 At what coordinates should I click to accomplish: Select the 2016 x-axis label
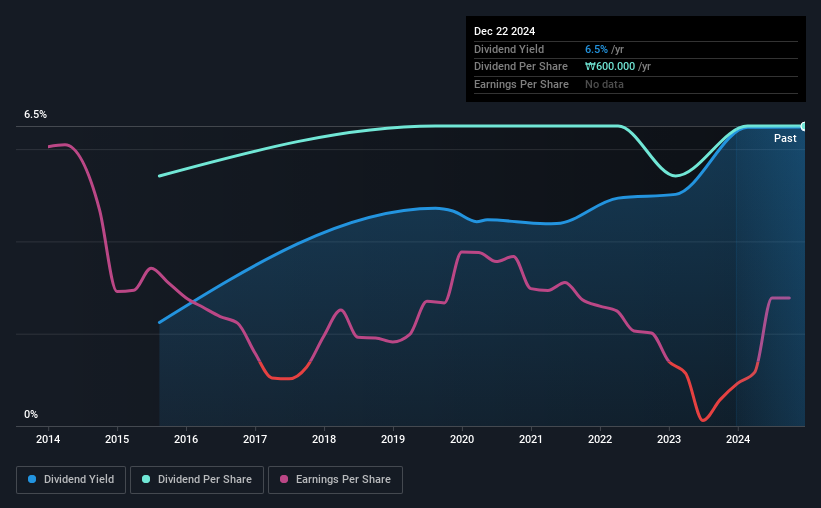click(186, 439)
